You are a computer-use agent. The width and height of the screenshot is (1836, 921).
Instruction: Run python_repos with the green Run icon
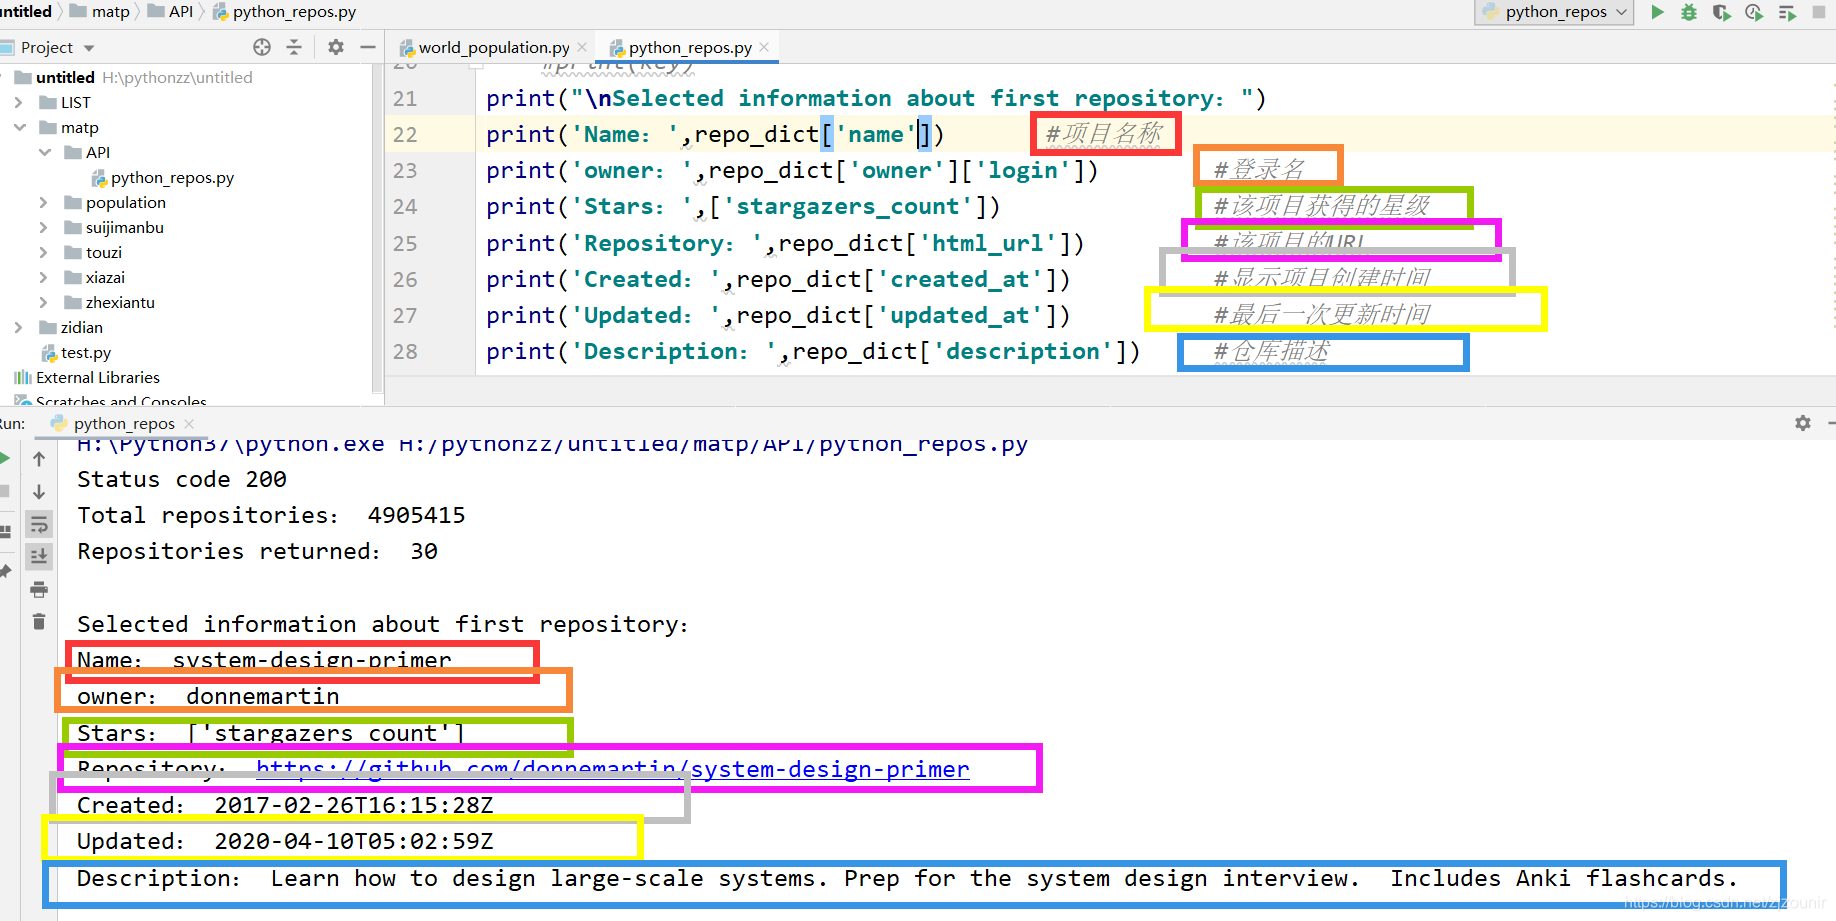point(1658,12)
